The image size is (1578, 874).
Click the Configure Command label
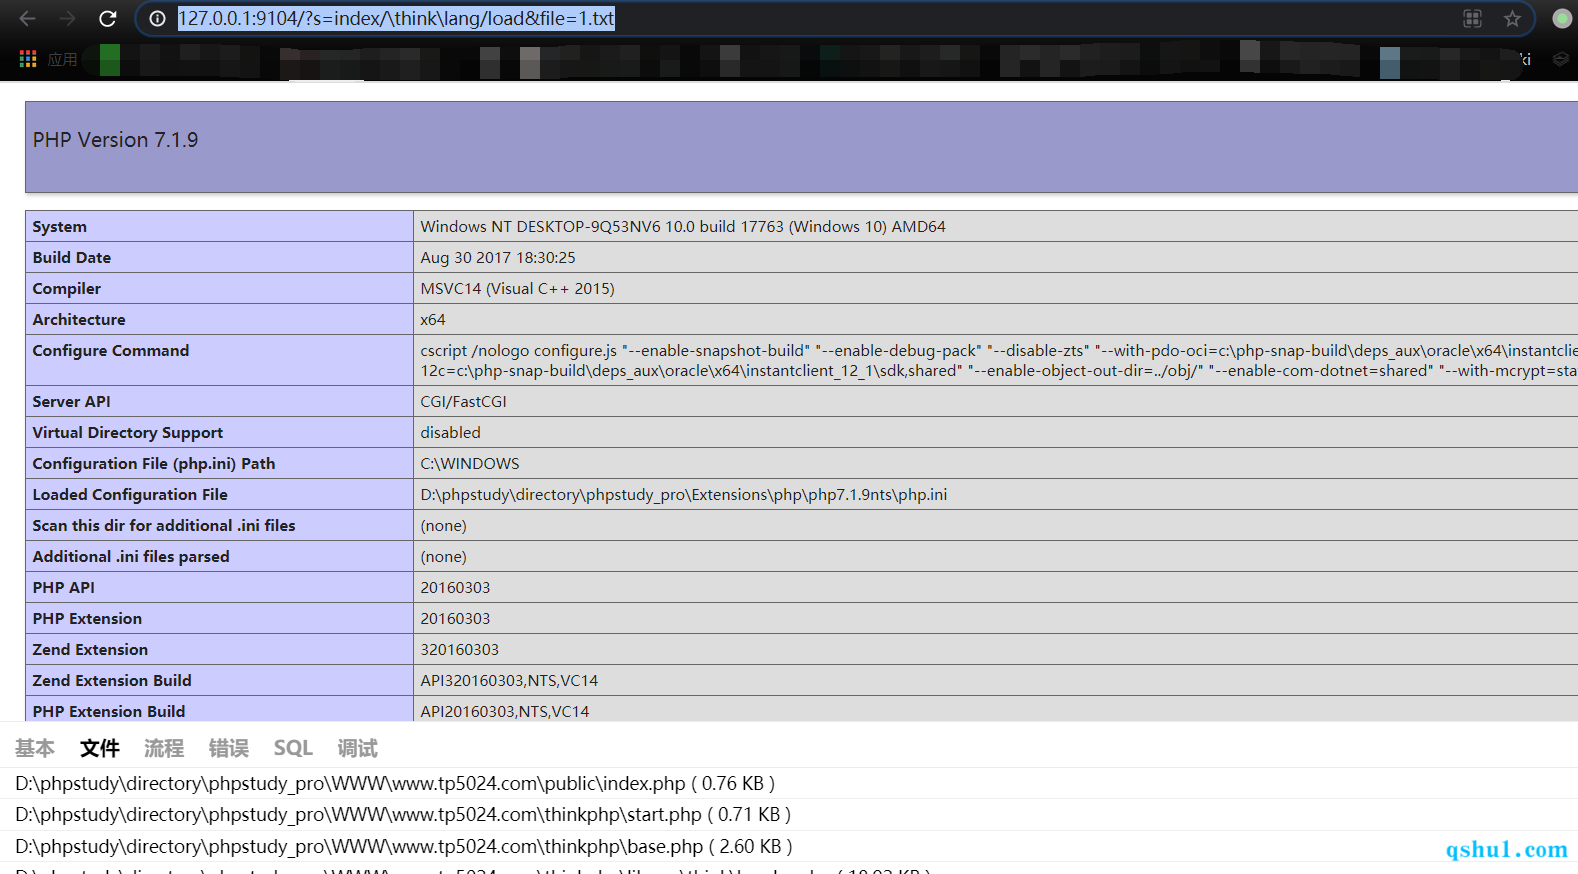tap(110, 351)
